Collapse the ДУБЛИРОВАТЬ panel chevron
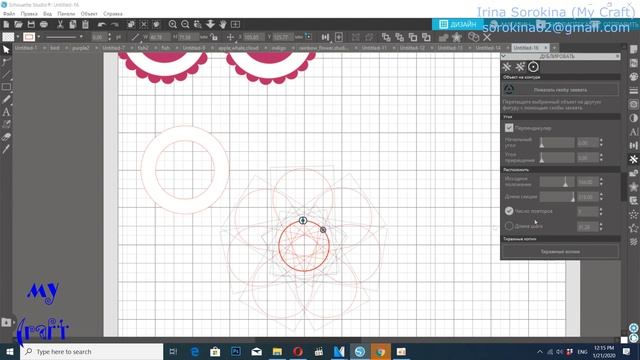The width and height of the screenshot is (640, 360). (504, 56)
